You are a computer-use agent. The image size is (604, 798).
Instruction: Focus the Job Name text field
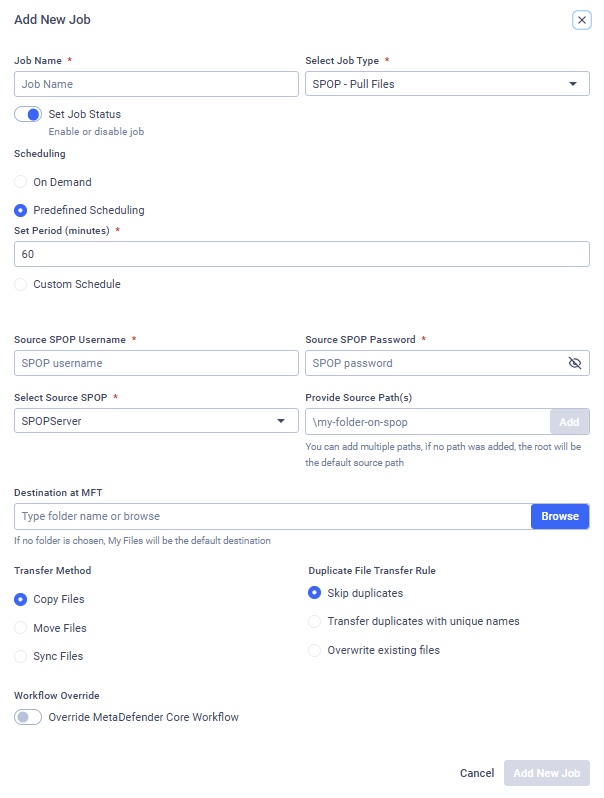tap(156, 84)
